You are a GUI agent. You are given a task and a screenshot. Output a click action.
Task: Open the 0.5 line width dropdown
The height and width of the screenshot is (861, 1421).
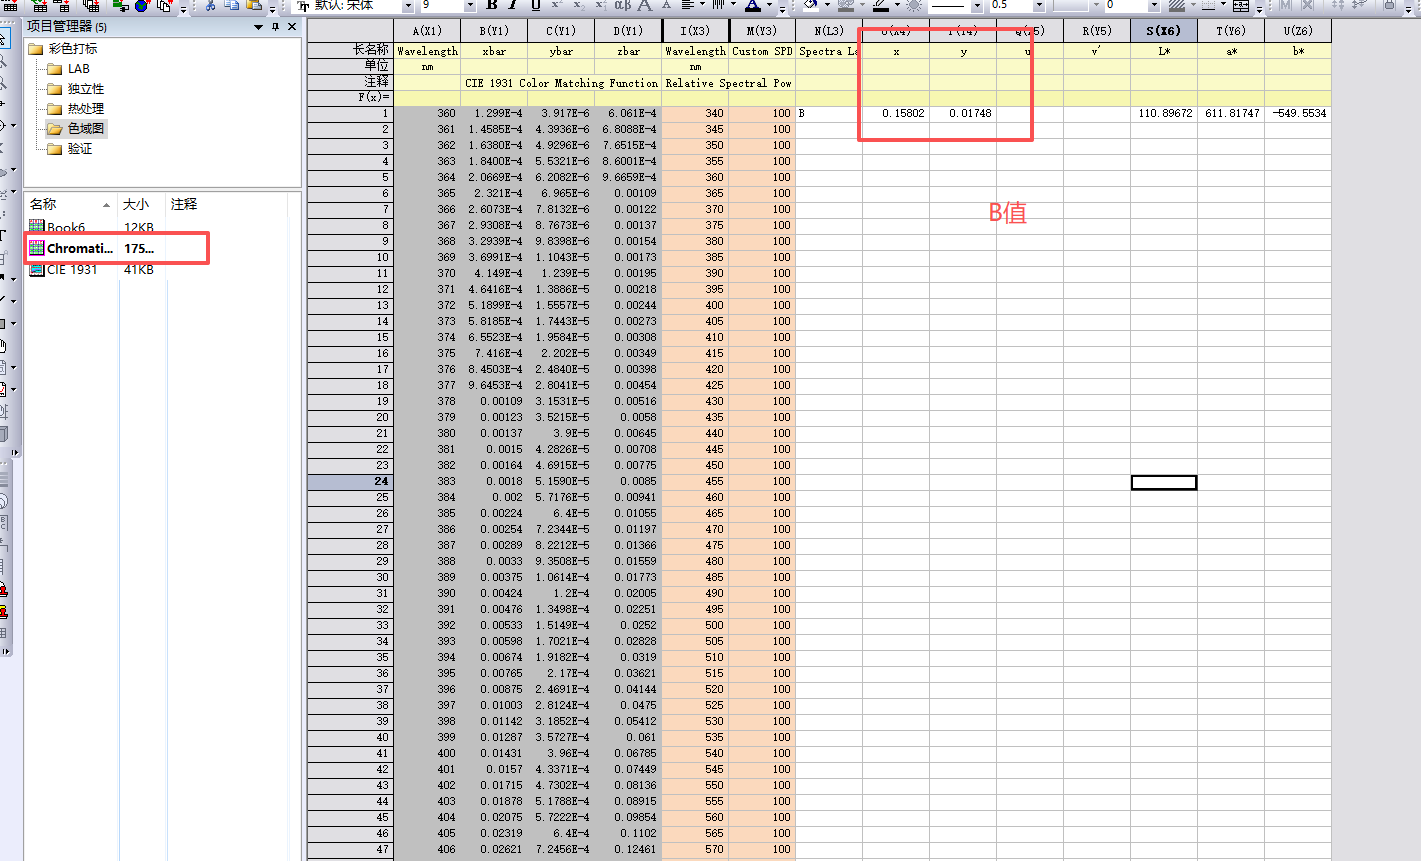(x=1038, y=5)
